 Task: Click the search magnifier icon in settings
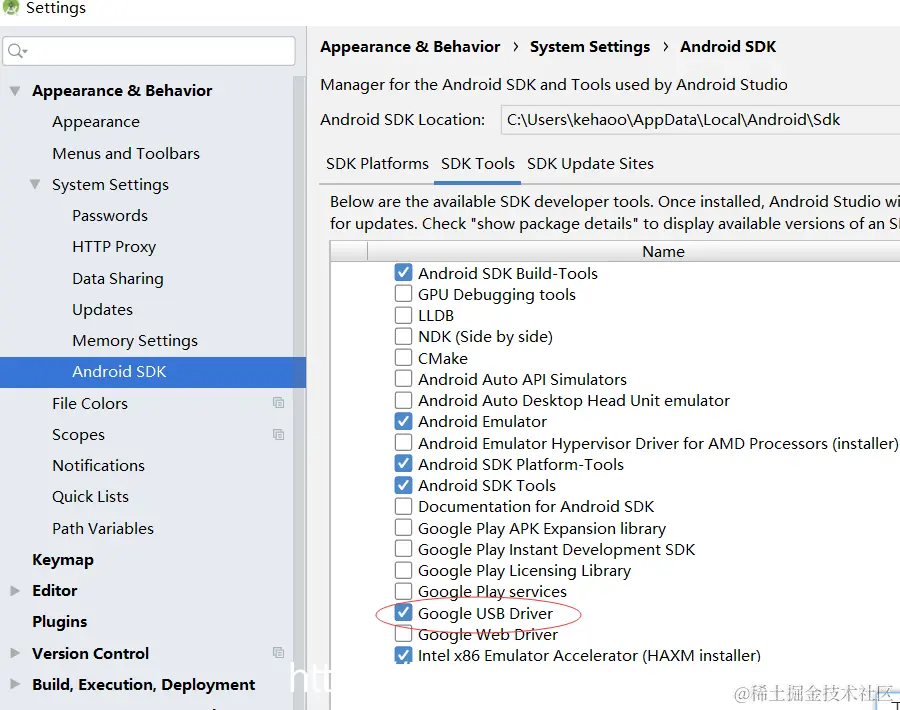pos(17,51)
